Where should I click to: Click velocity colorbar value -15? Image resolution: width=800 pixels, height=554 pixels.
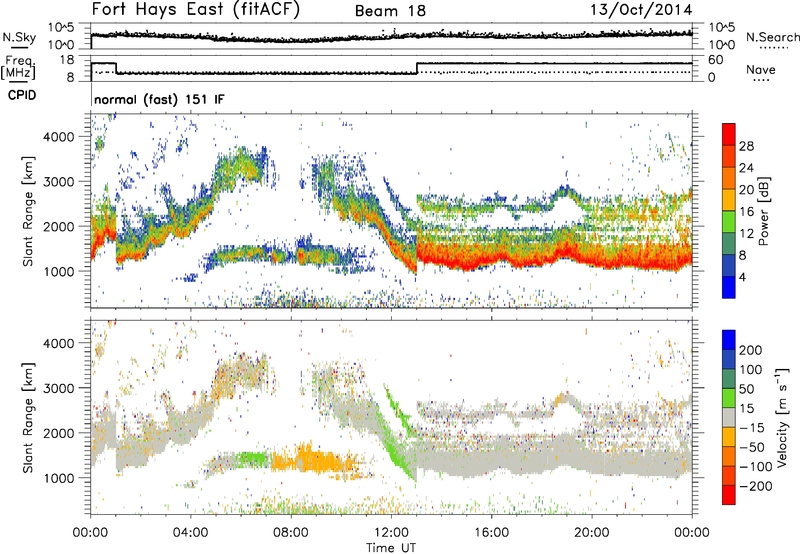point(752,428)
